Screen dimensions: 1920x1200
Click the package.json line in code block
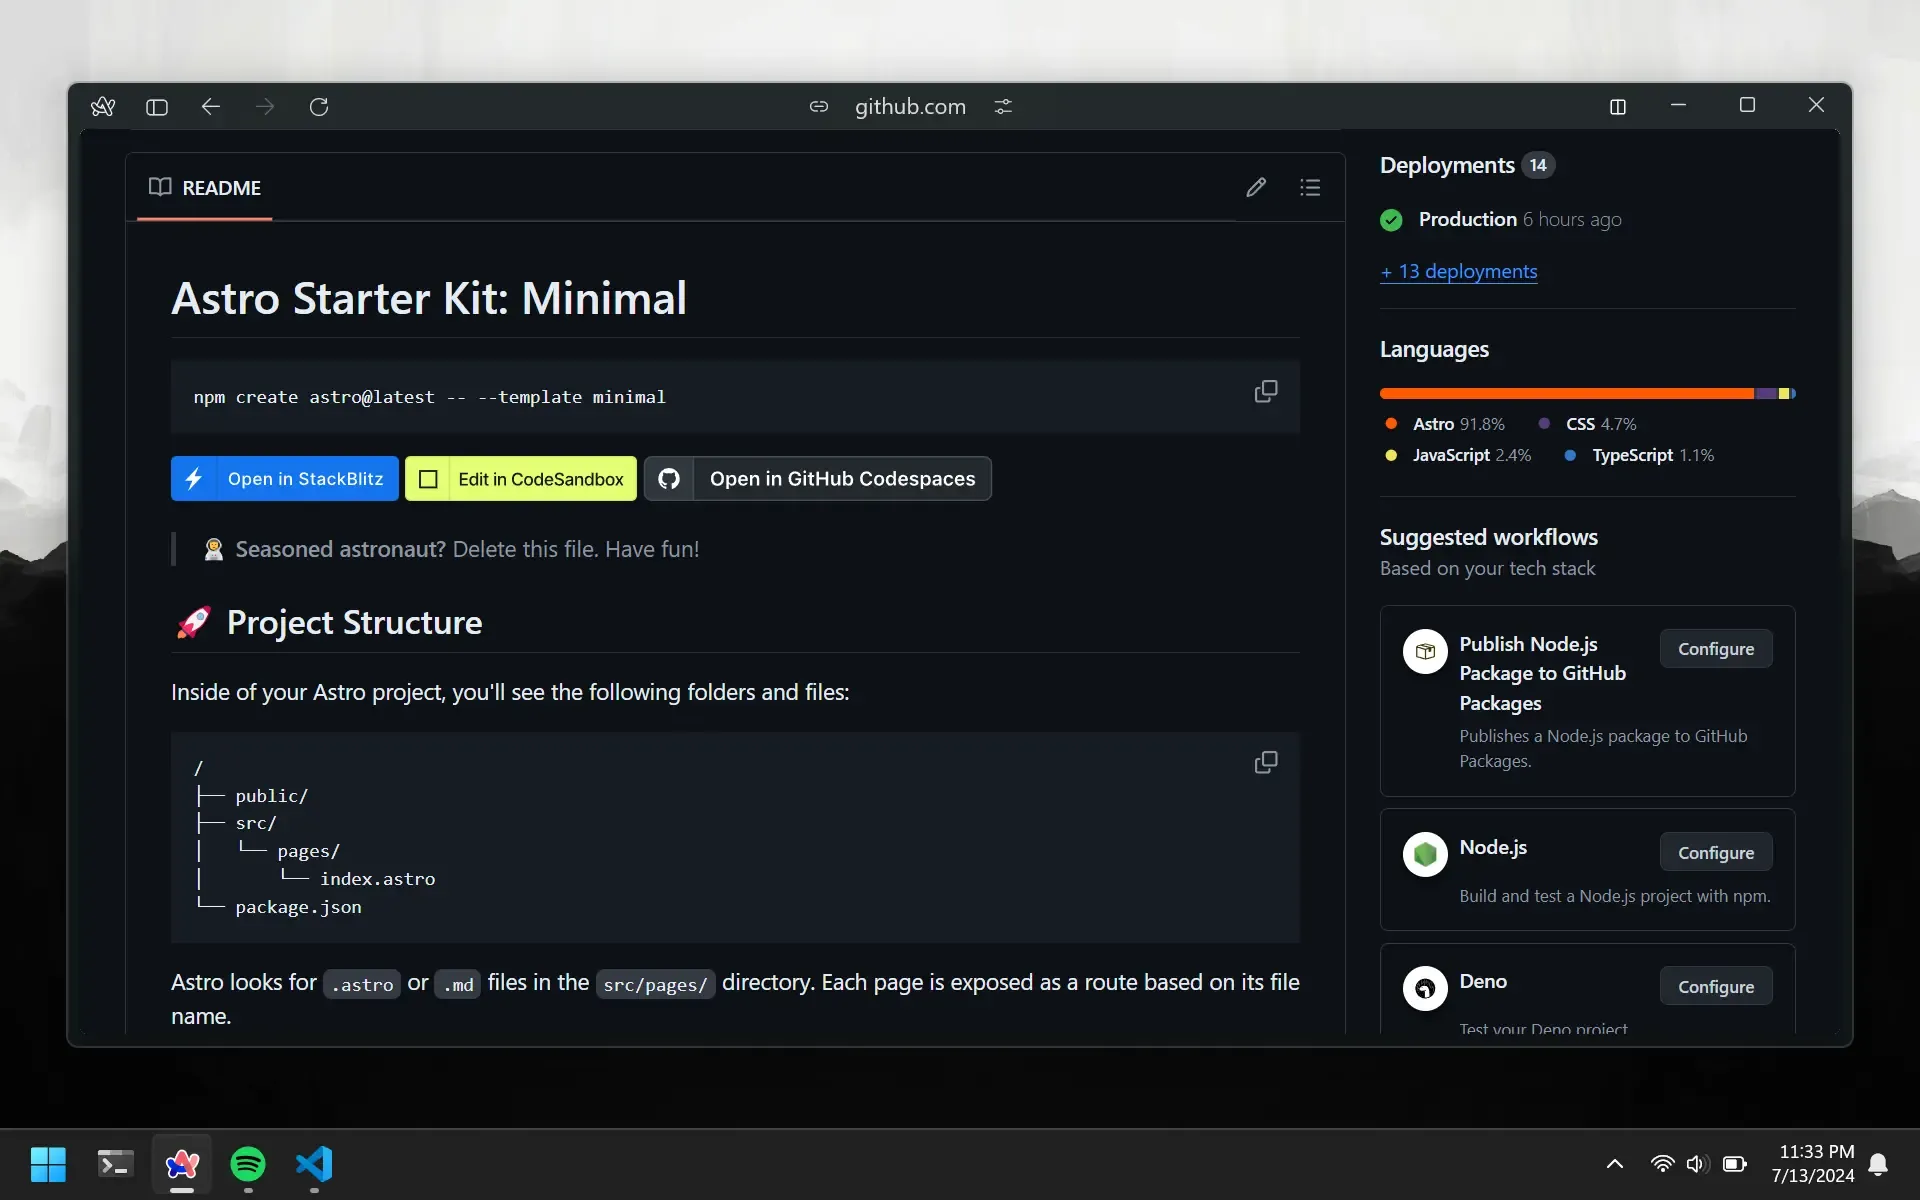tap(298, 907)
